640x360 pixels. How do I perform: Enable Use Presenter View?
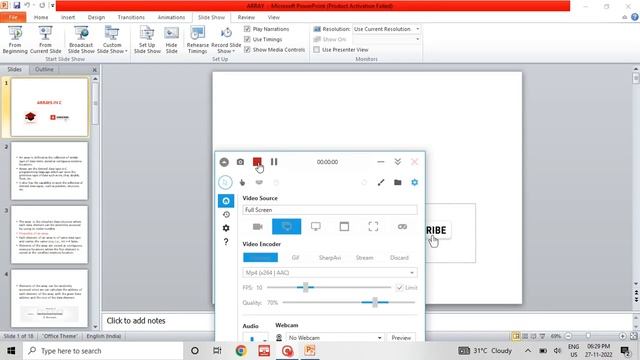(x=316, y=49)
